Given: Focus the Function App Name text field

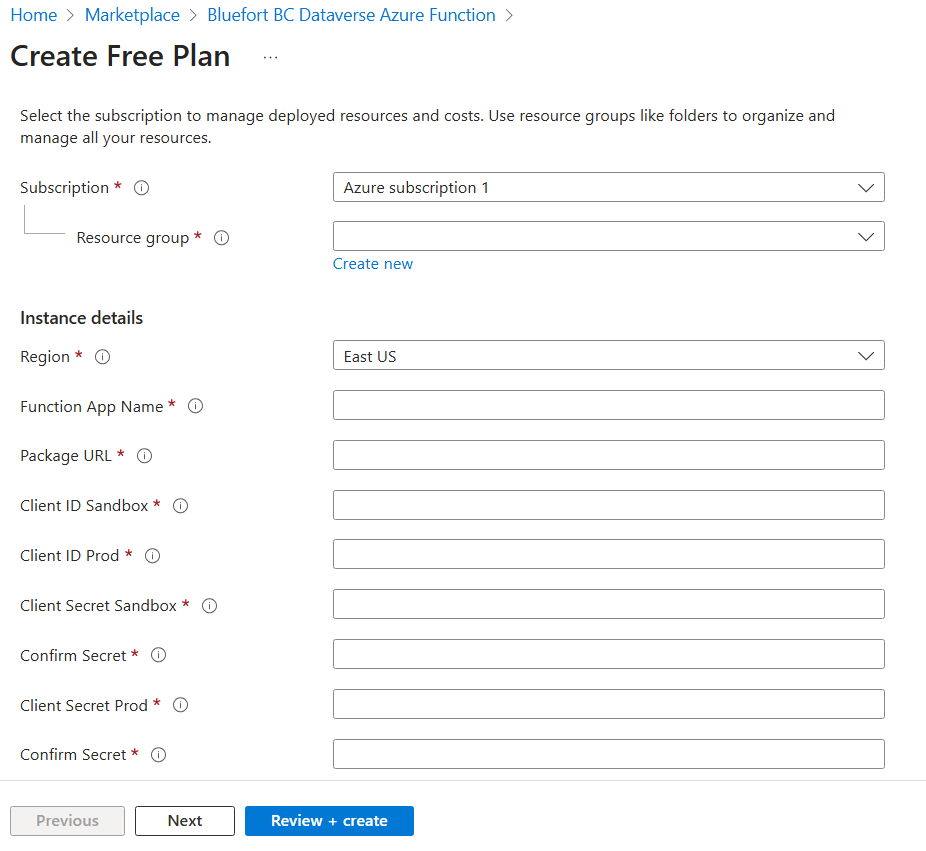Looking at the screenshot, I should [608, 405].
